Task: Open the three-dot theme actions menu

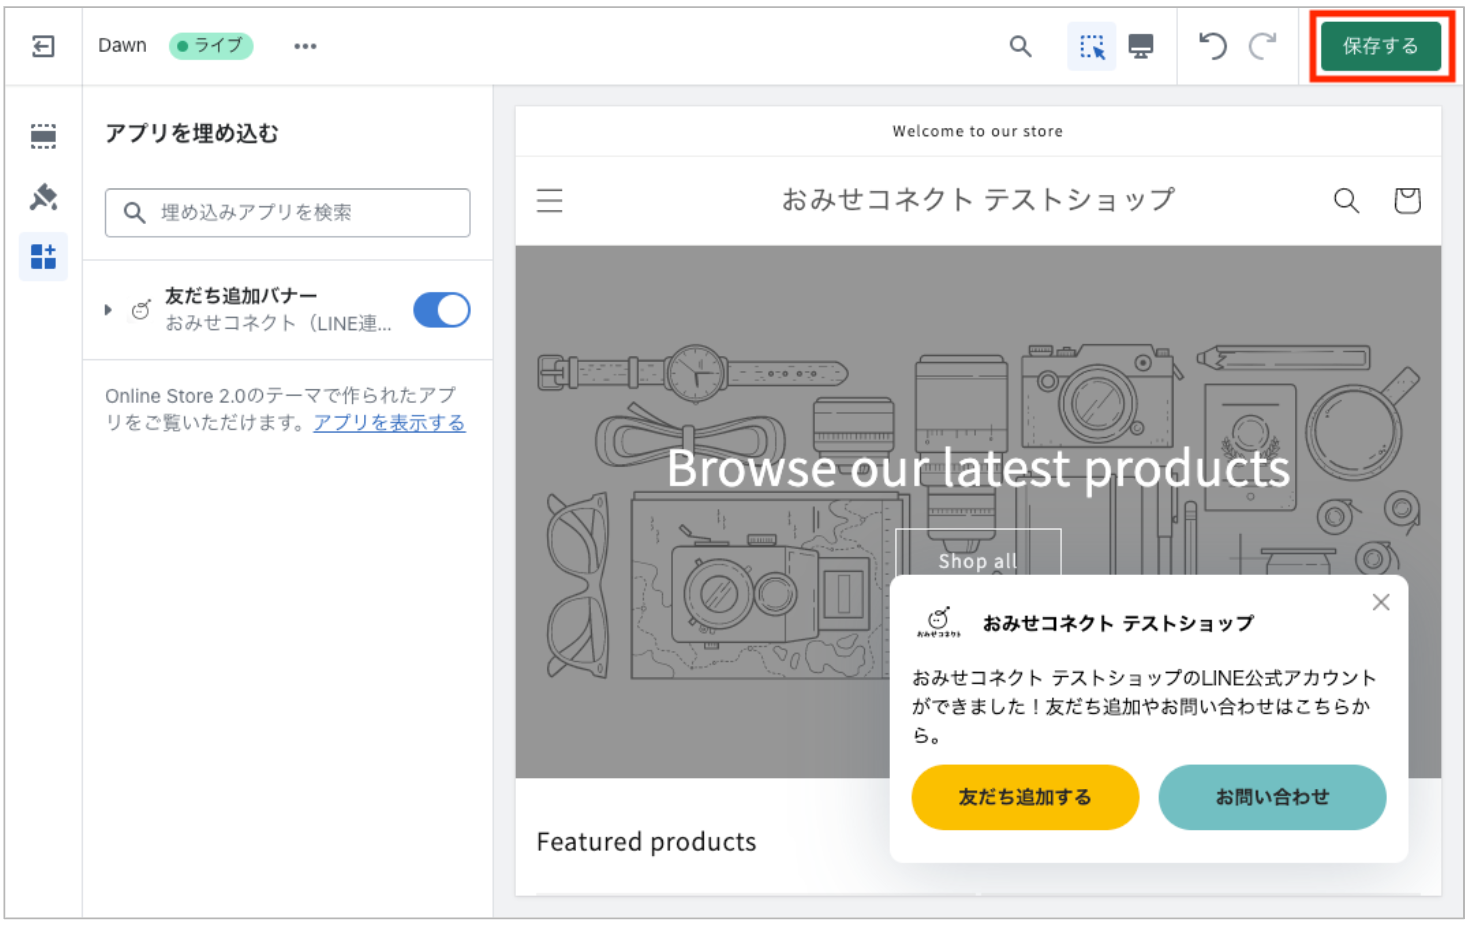Action: (305, 46)
